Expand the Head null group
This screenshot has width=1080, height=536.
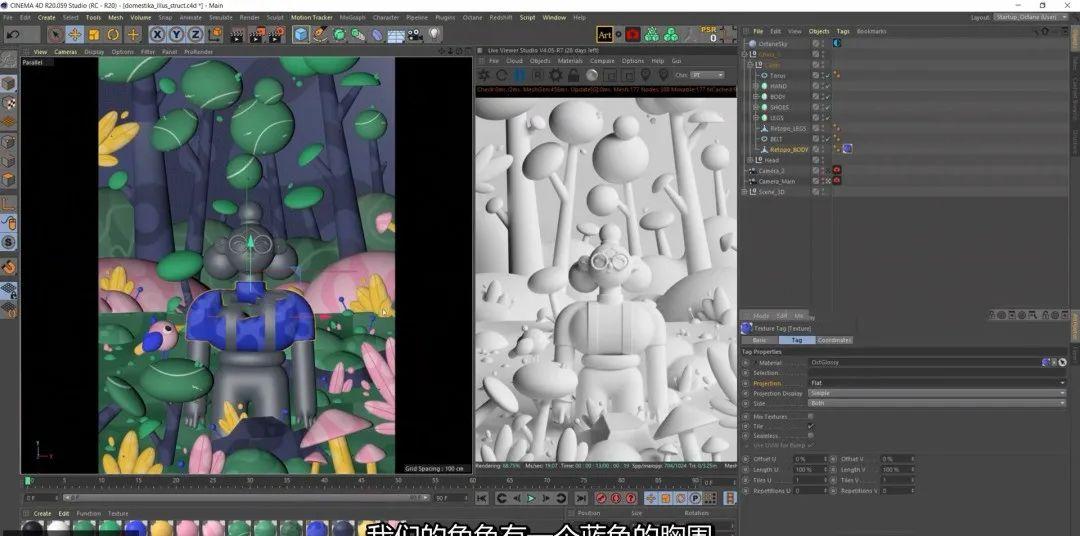(750, 160)
